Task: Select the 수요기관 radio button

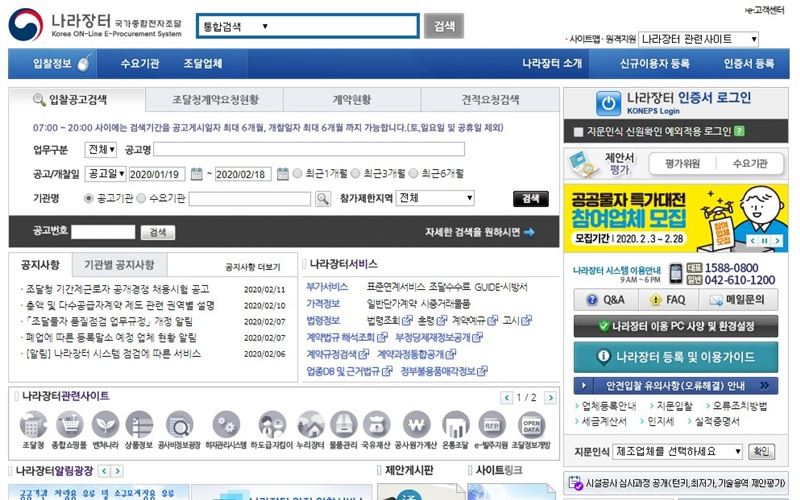Action: (141, 198)
